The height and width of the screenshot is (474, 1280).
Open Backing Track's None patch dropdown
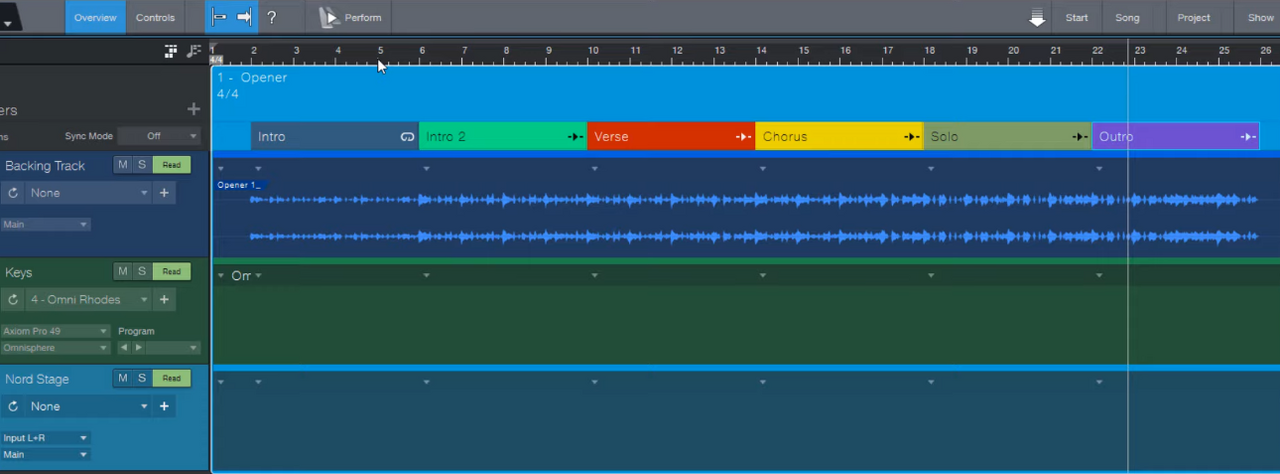click(x=88, y=193)
